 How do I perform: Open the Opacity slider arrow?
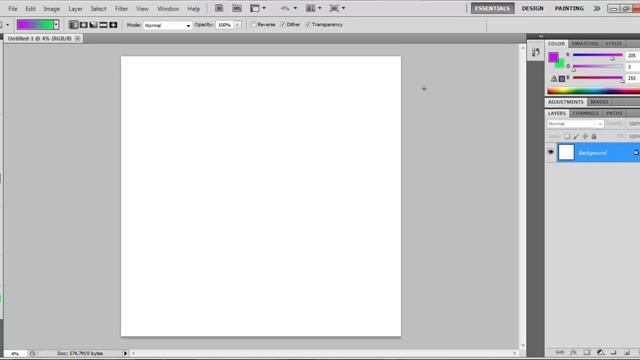237,25
